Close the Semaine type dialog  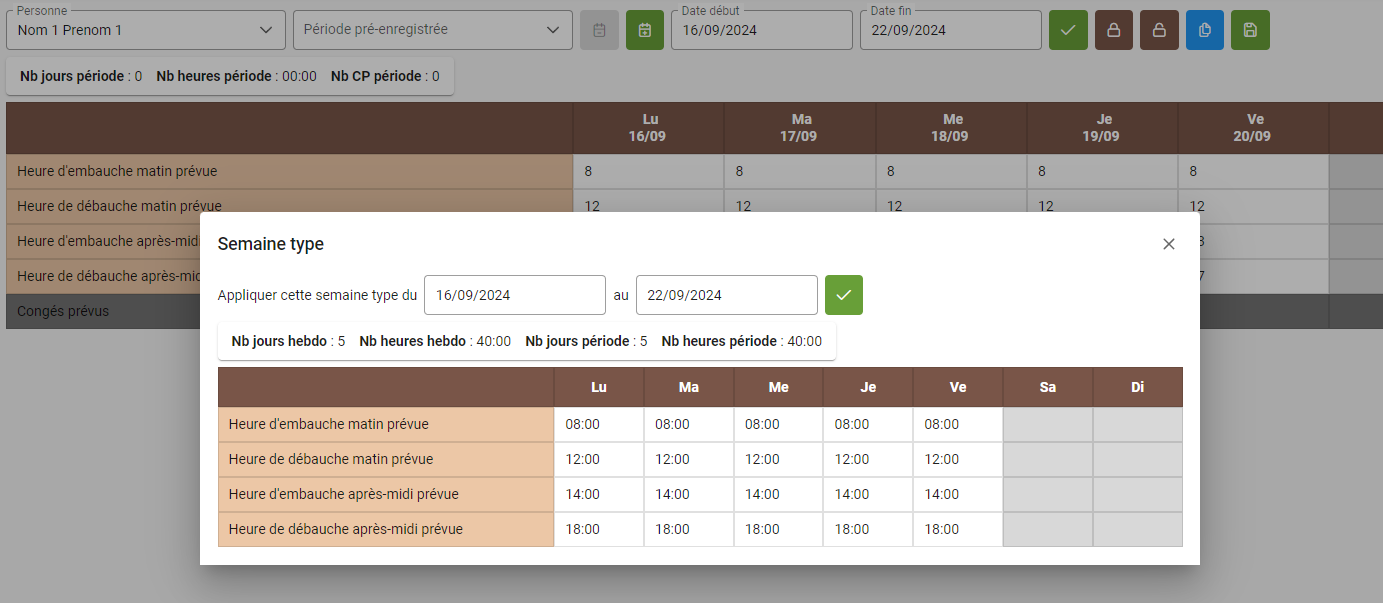pos(1168,244)
